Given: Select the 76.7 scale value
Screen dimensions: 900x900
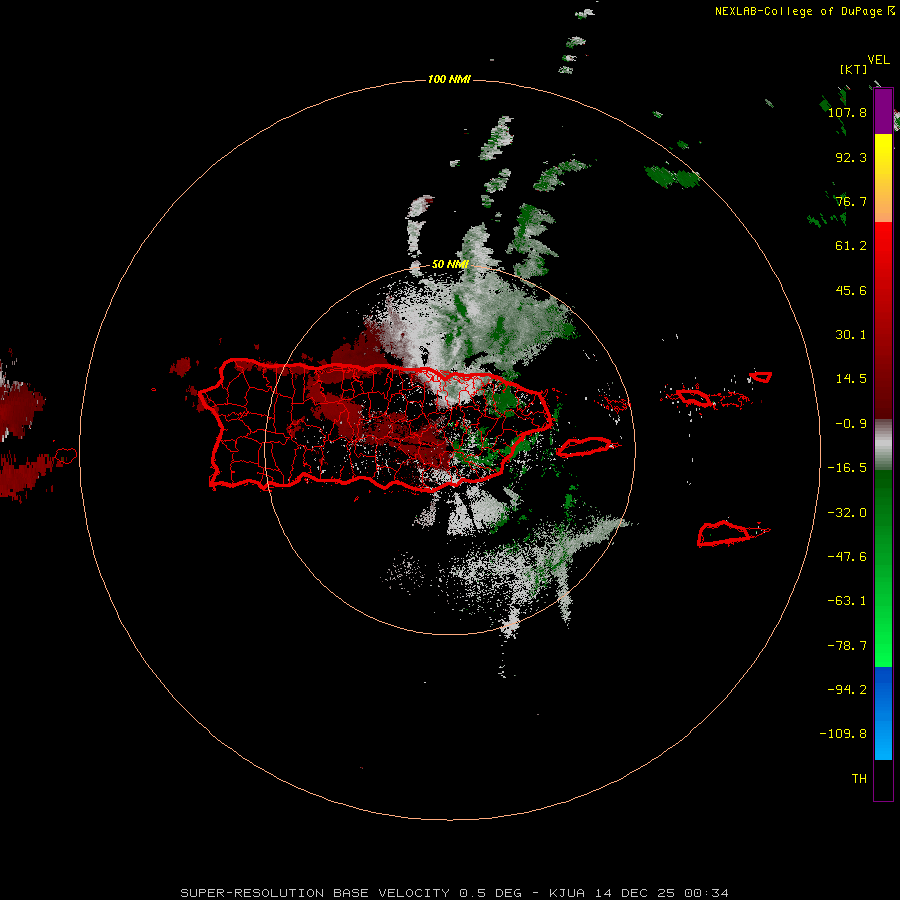Looking at the screenshot, I should point(851,201).
